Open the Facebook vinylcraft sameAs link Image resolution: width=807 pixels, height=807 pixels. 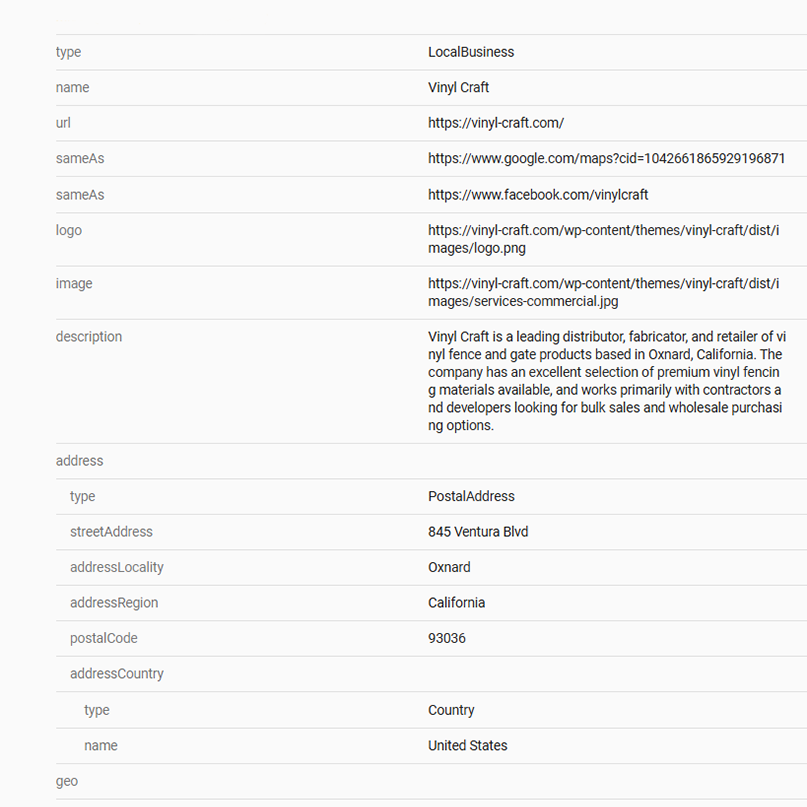coord(538,195)
